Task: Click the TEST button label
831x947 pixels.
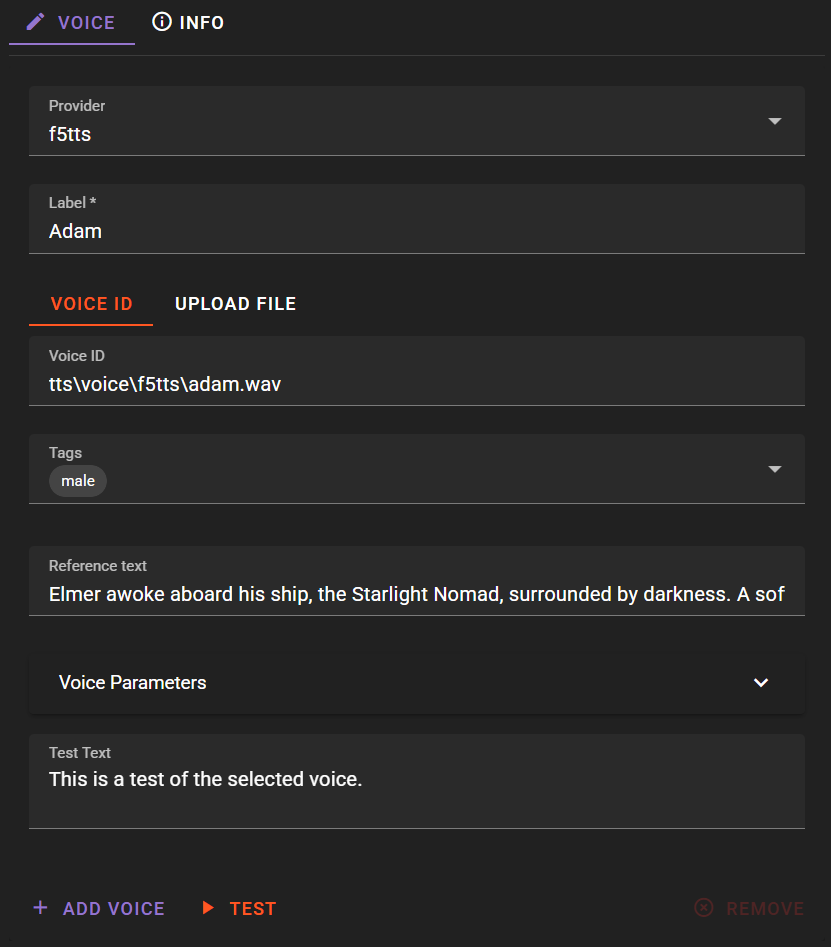Action: [252, 908]
